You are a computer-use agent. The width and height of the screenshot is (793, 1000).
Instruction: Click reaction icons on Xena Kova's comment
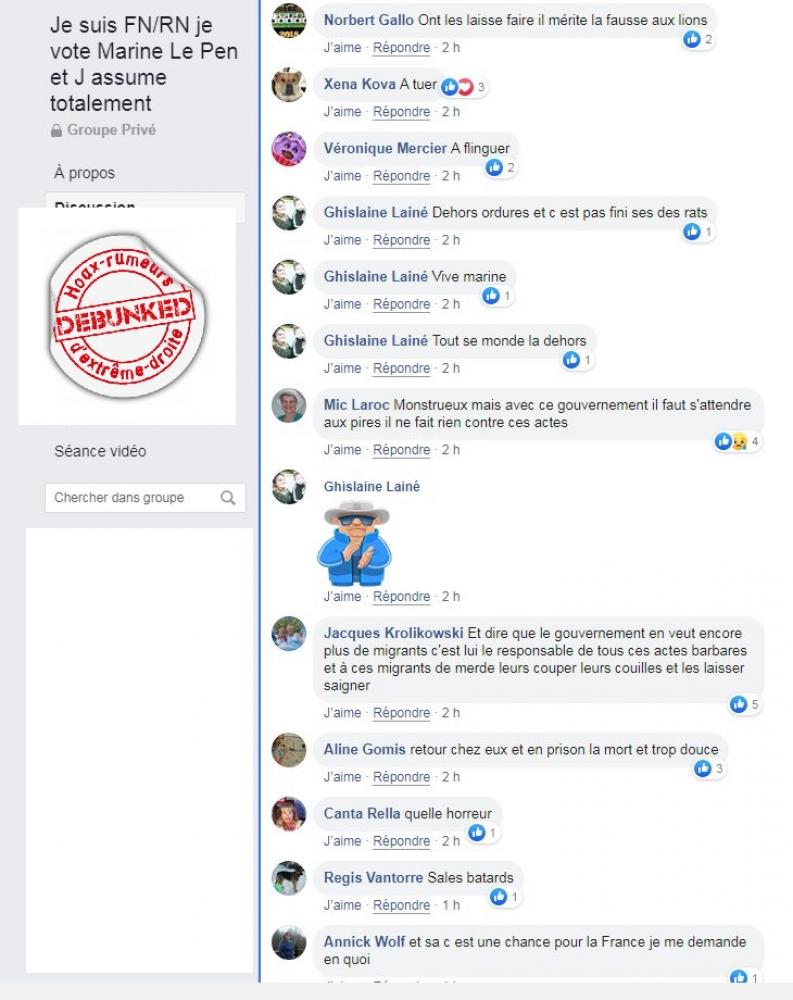(464, 87)
